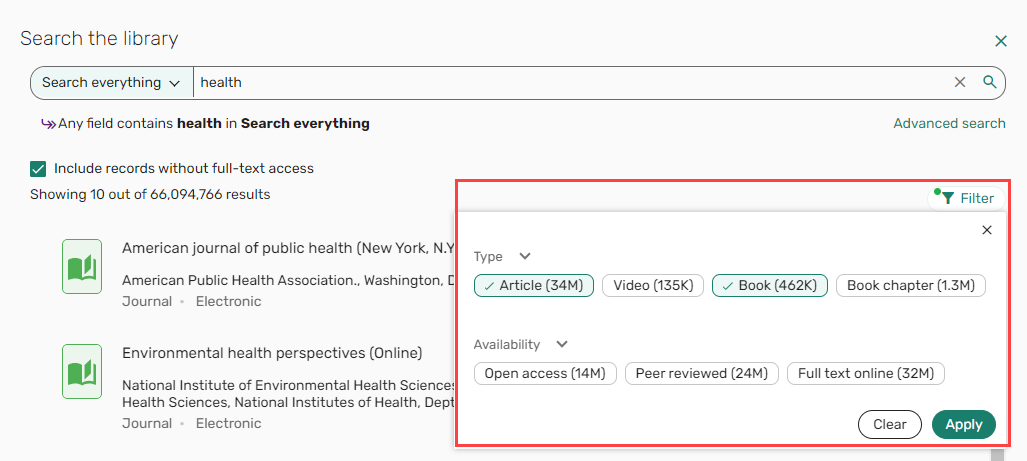Image resolution: width=1027 pixels, height=461 pixels.
Task: Click into the search field containing health
Action: pyautogui.click(x=570, y=83)
